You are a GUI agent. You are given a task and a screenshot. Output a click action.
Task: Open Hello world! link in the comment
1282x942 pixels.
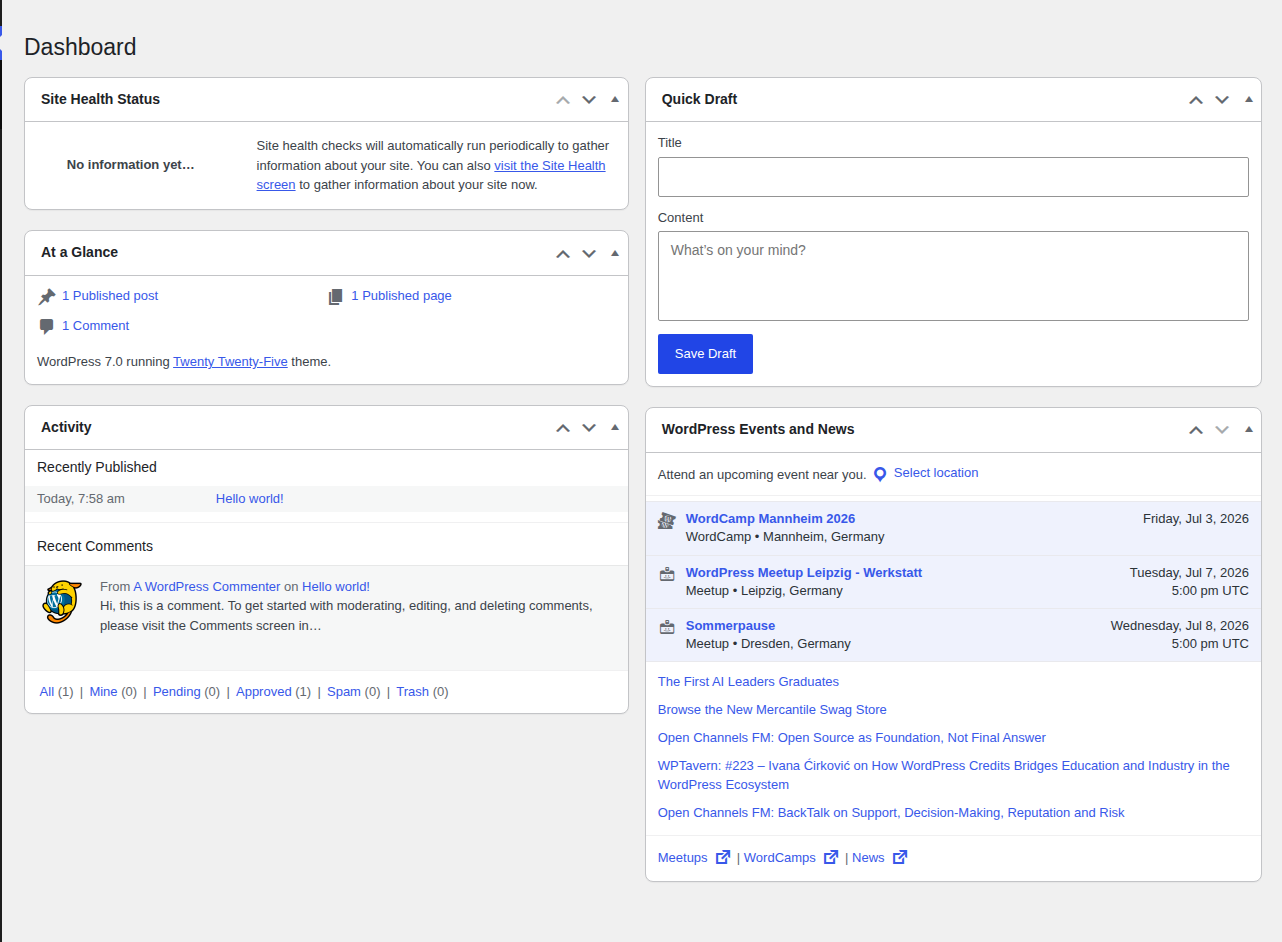click(x=336, y=587)
